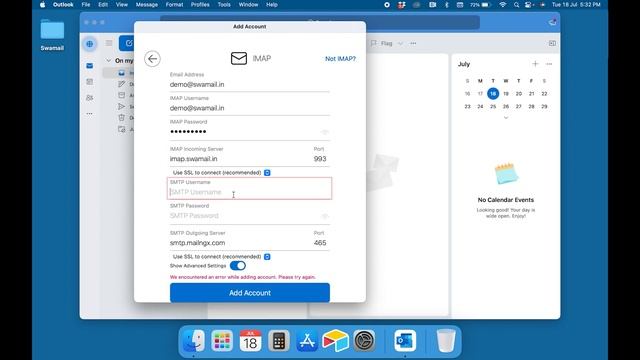The height and width of the screenshot is (360, 640).
Task: Select the Deleted Items trash folder icon
Action: tap(122, 118)
